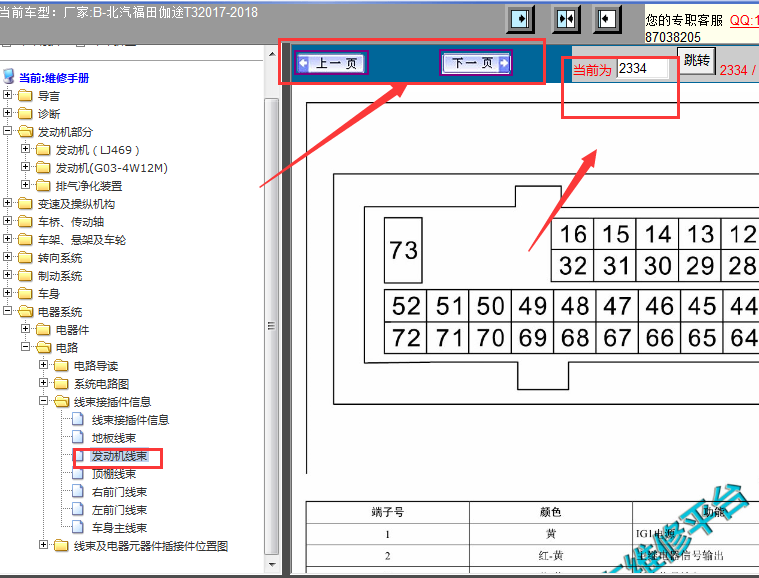Expand the 诊断 folder
Viewport: 759px width, 578px height.
click(7, 112)
